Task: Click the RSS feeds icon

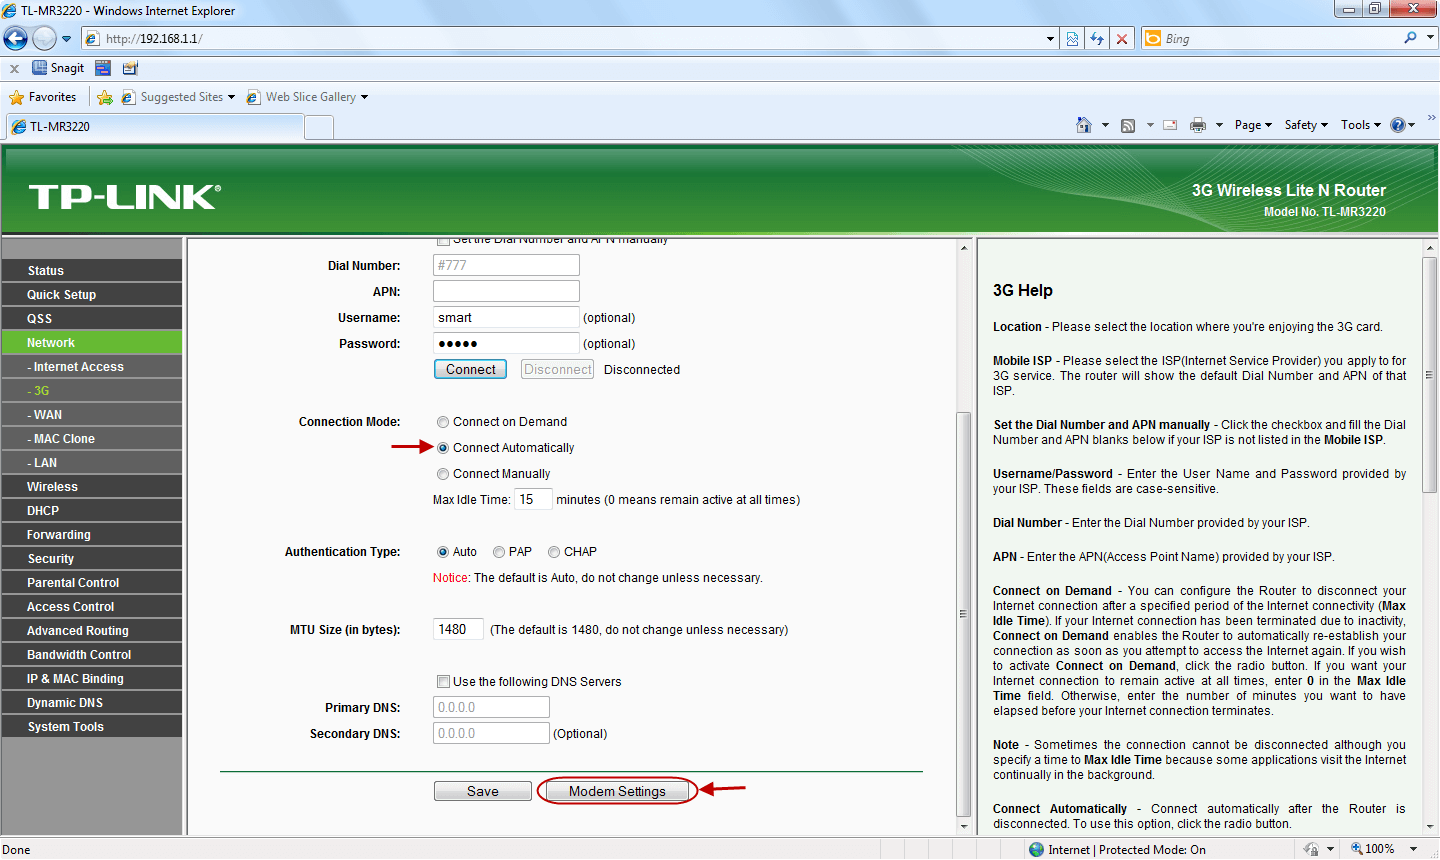Action: point(1128,125)
